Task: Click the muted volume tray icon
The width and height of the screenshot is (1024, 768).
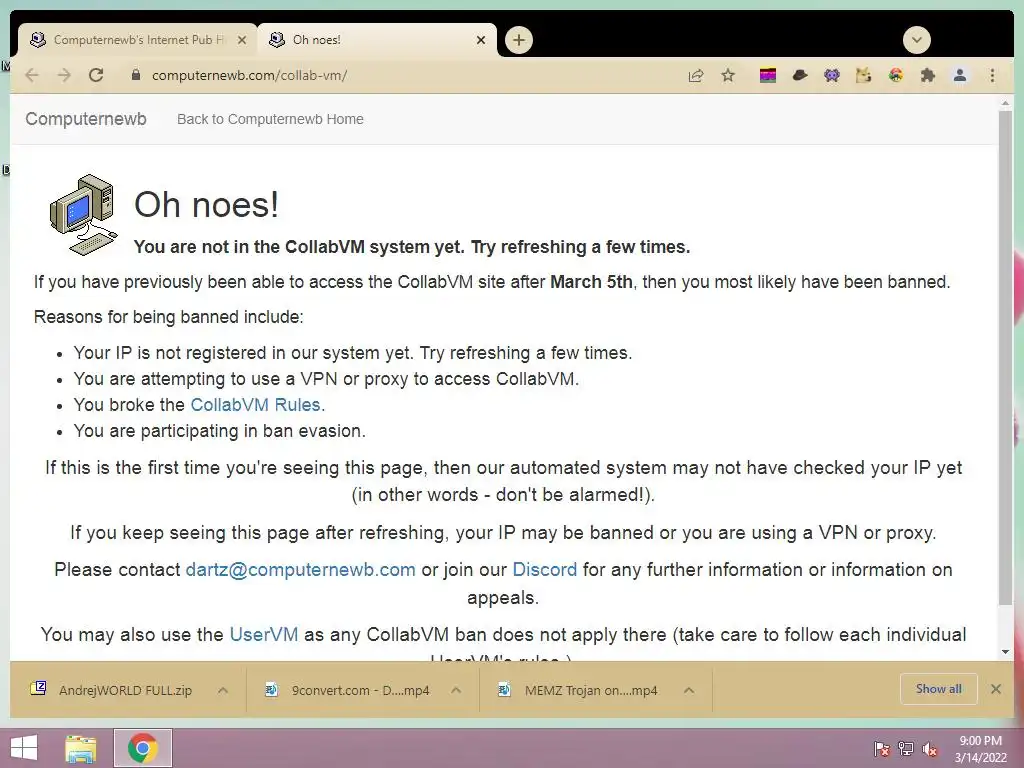Action: point(930,749)
